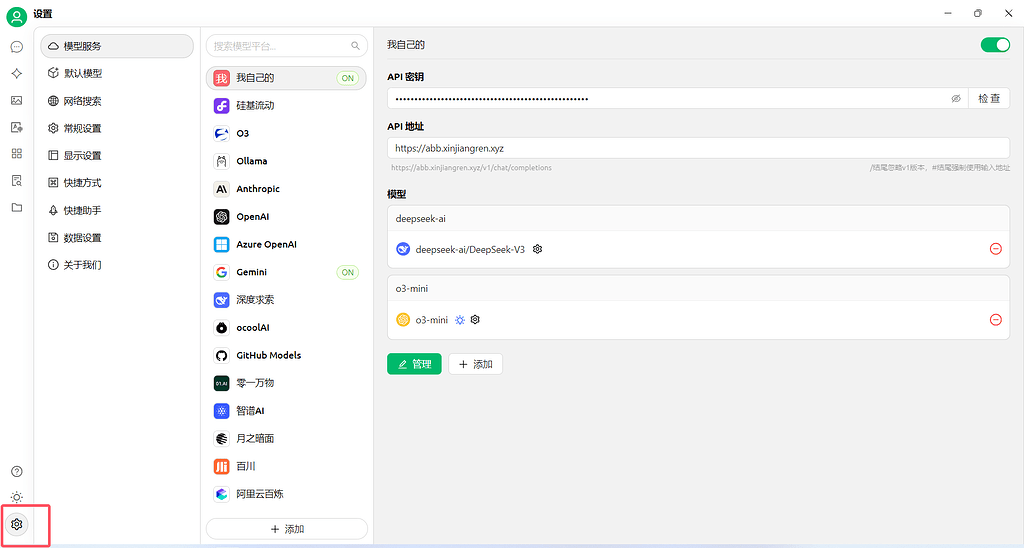Open settings gear for o3-mini model

coord(475,319)
